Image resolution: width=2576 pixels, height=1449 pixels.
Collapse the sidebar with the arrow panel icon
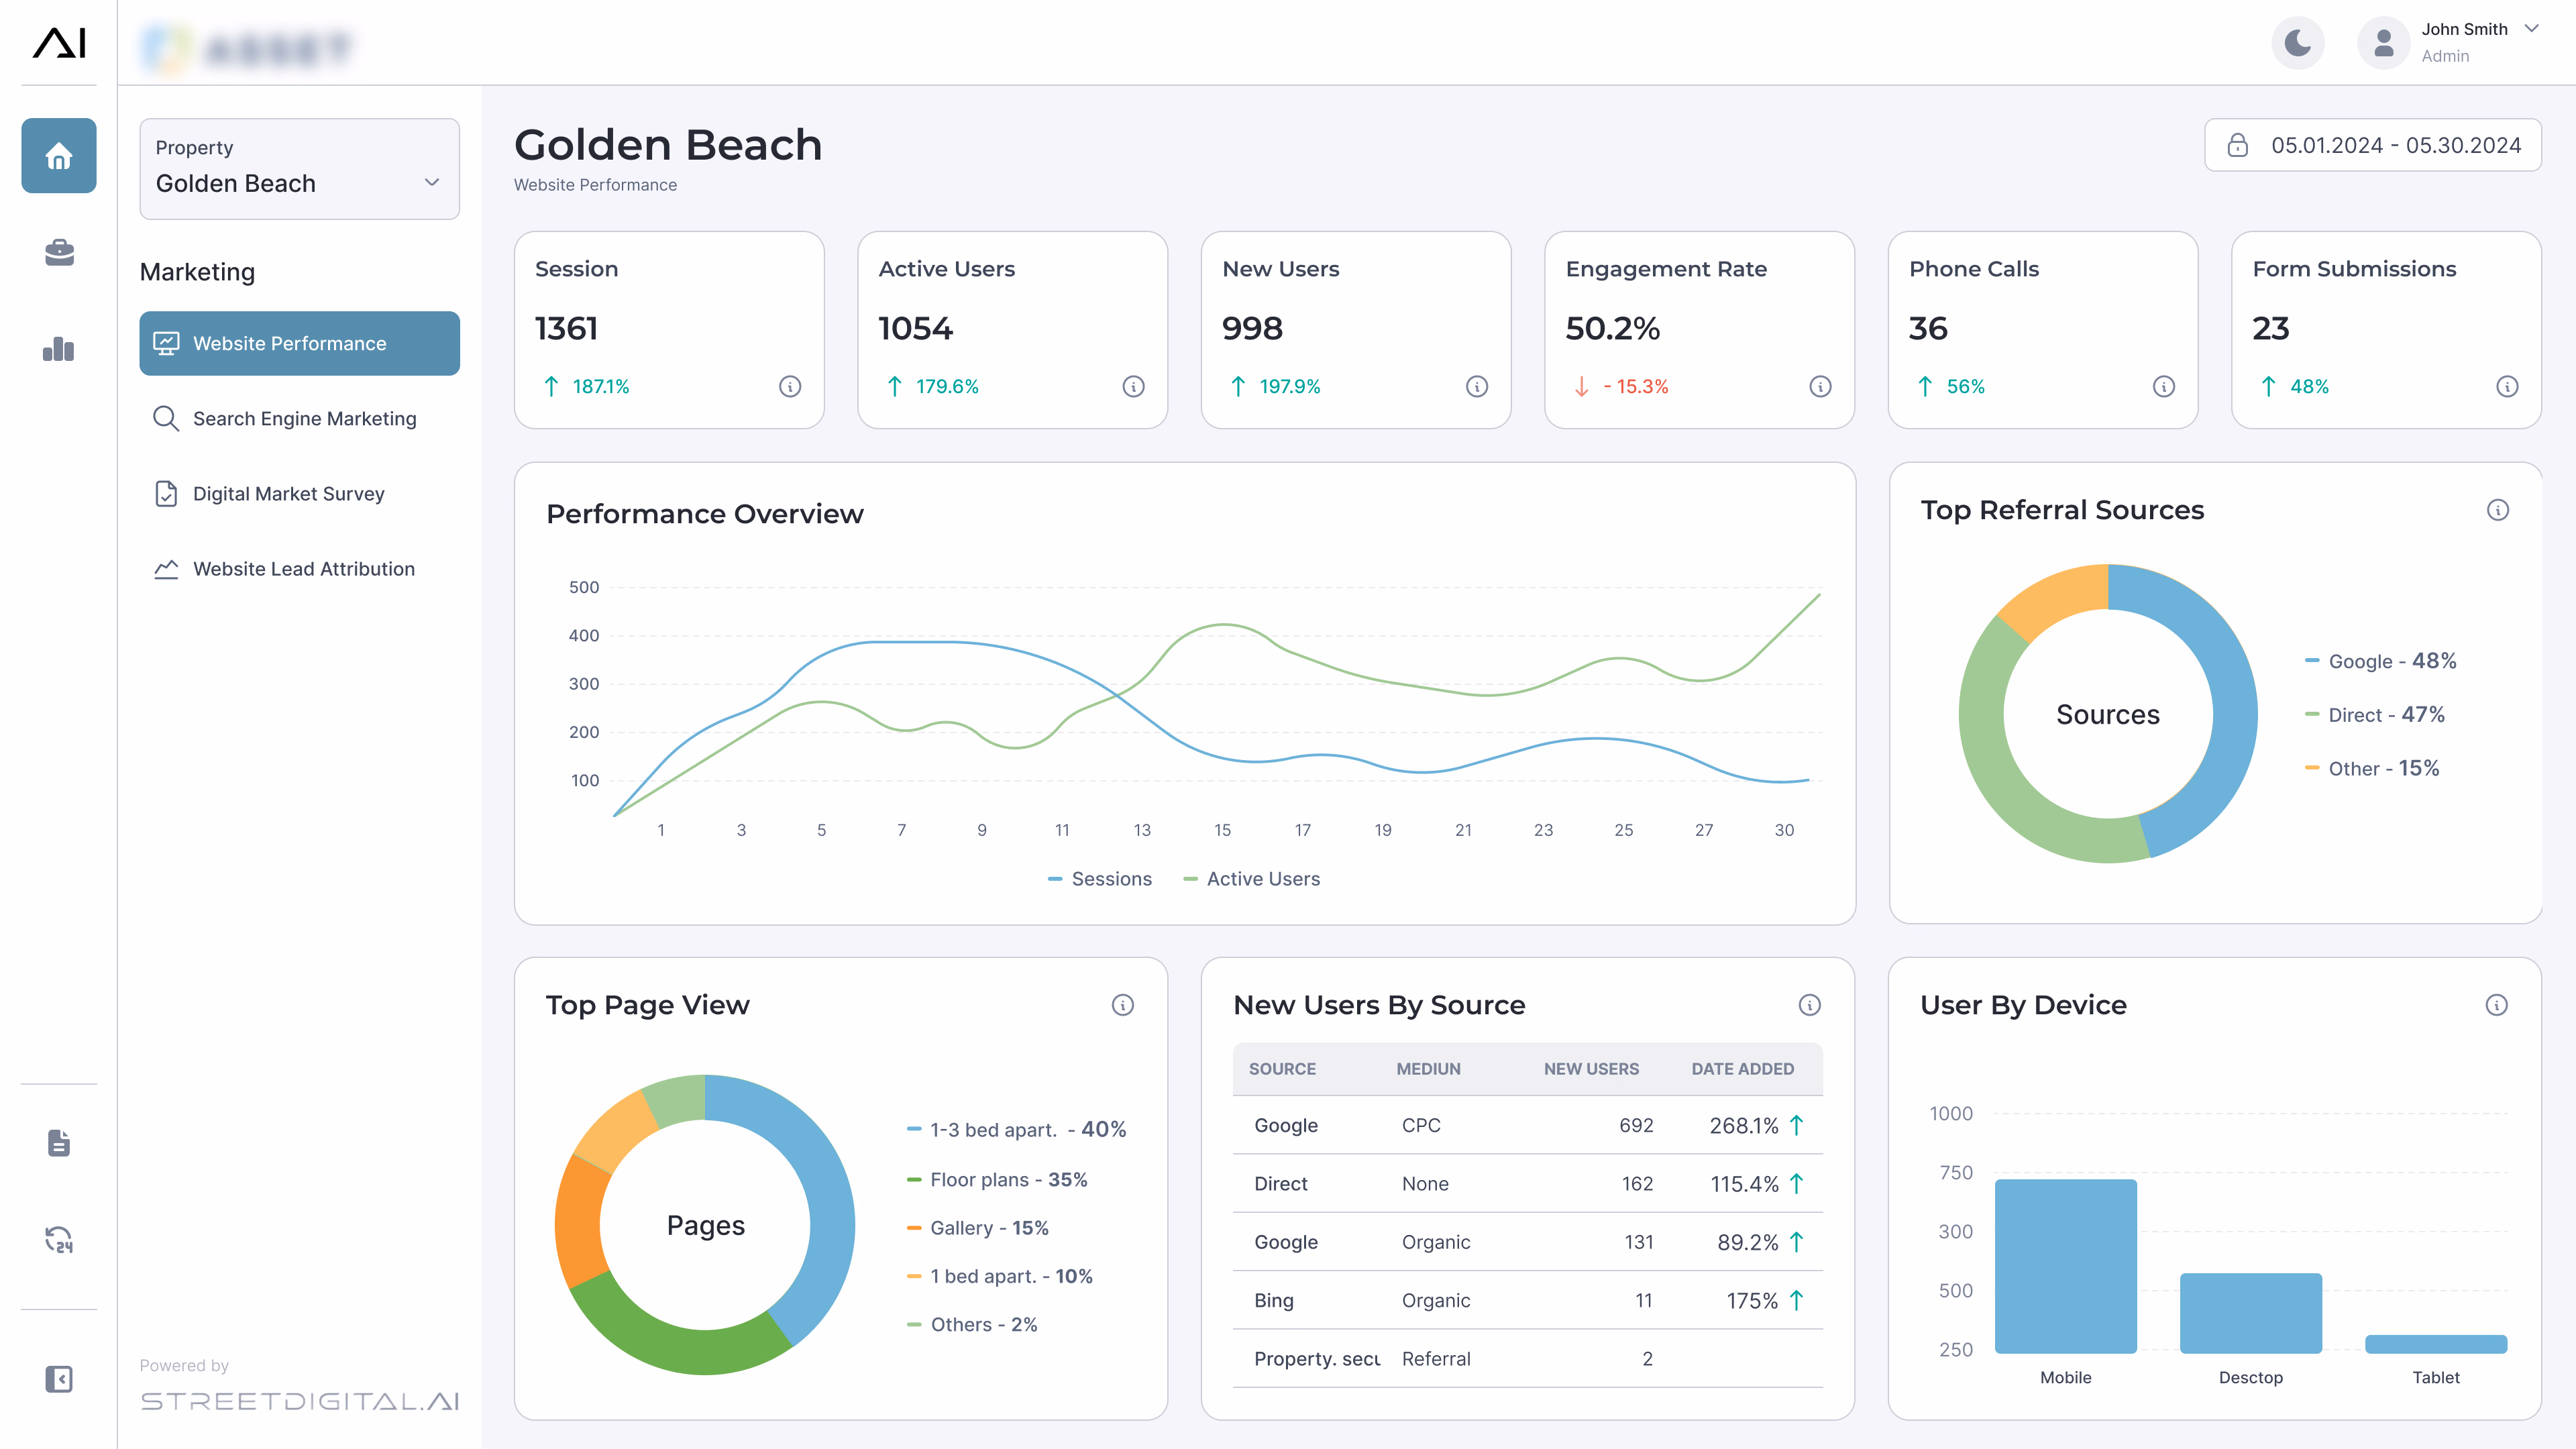point(59,1379)
